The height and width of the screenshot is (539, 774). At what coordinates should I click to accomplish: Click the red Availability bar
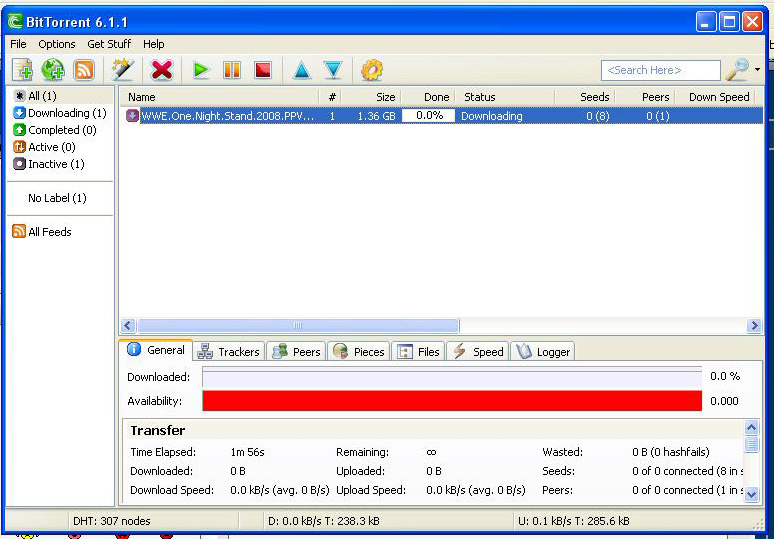tap(452, 401)
